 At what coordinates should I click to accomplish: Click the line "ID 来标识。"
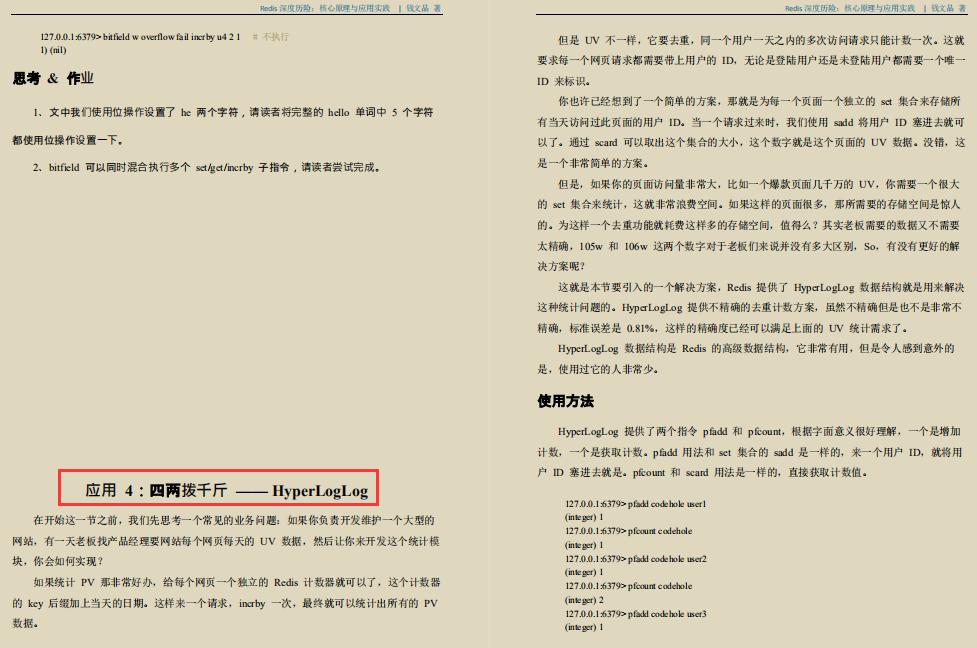coord(564,82)
